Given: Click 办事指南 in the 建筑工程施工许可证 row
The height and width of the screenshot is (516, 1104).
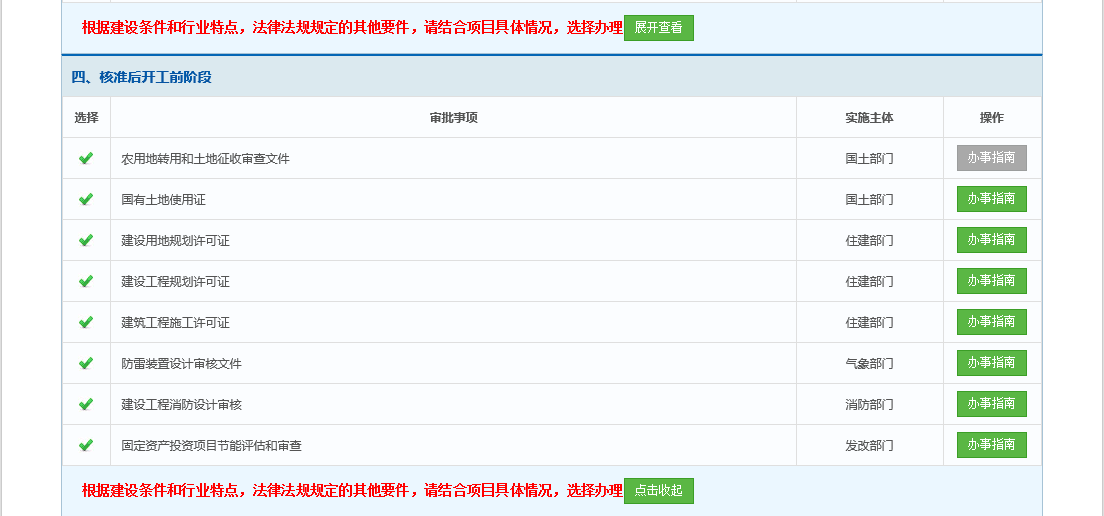Looking at the screenshot, I should pyautogui.click(x=991, y=322).
